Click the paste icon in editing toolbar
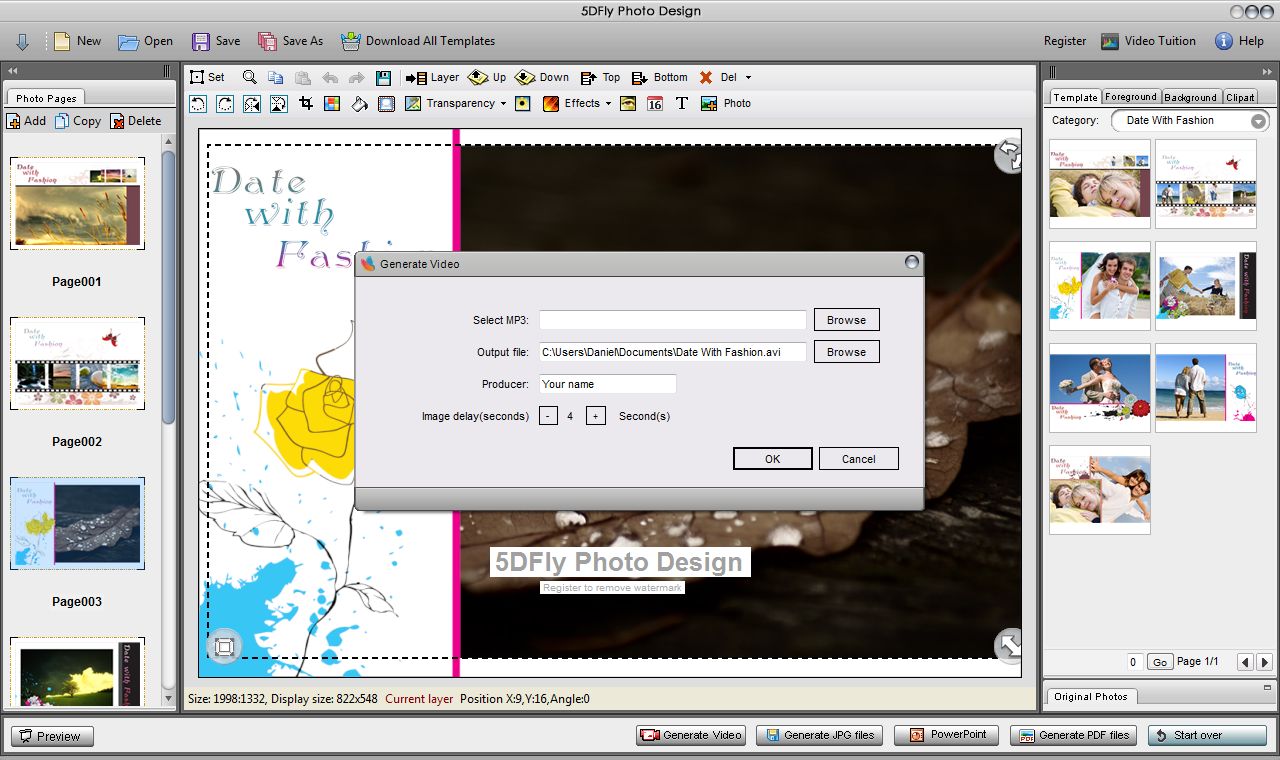Screen dimensions: 1280x760 303,77
